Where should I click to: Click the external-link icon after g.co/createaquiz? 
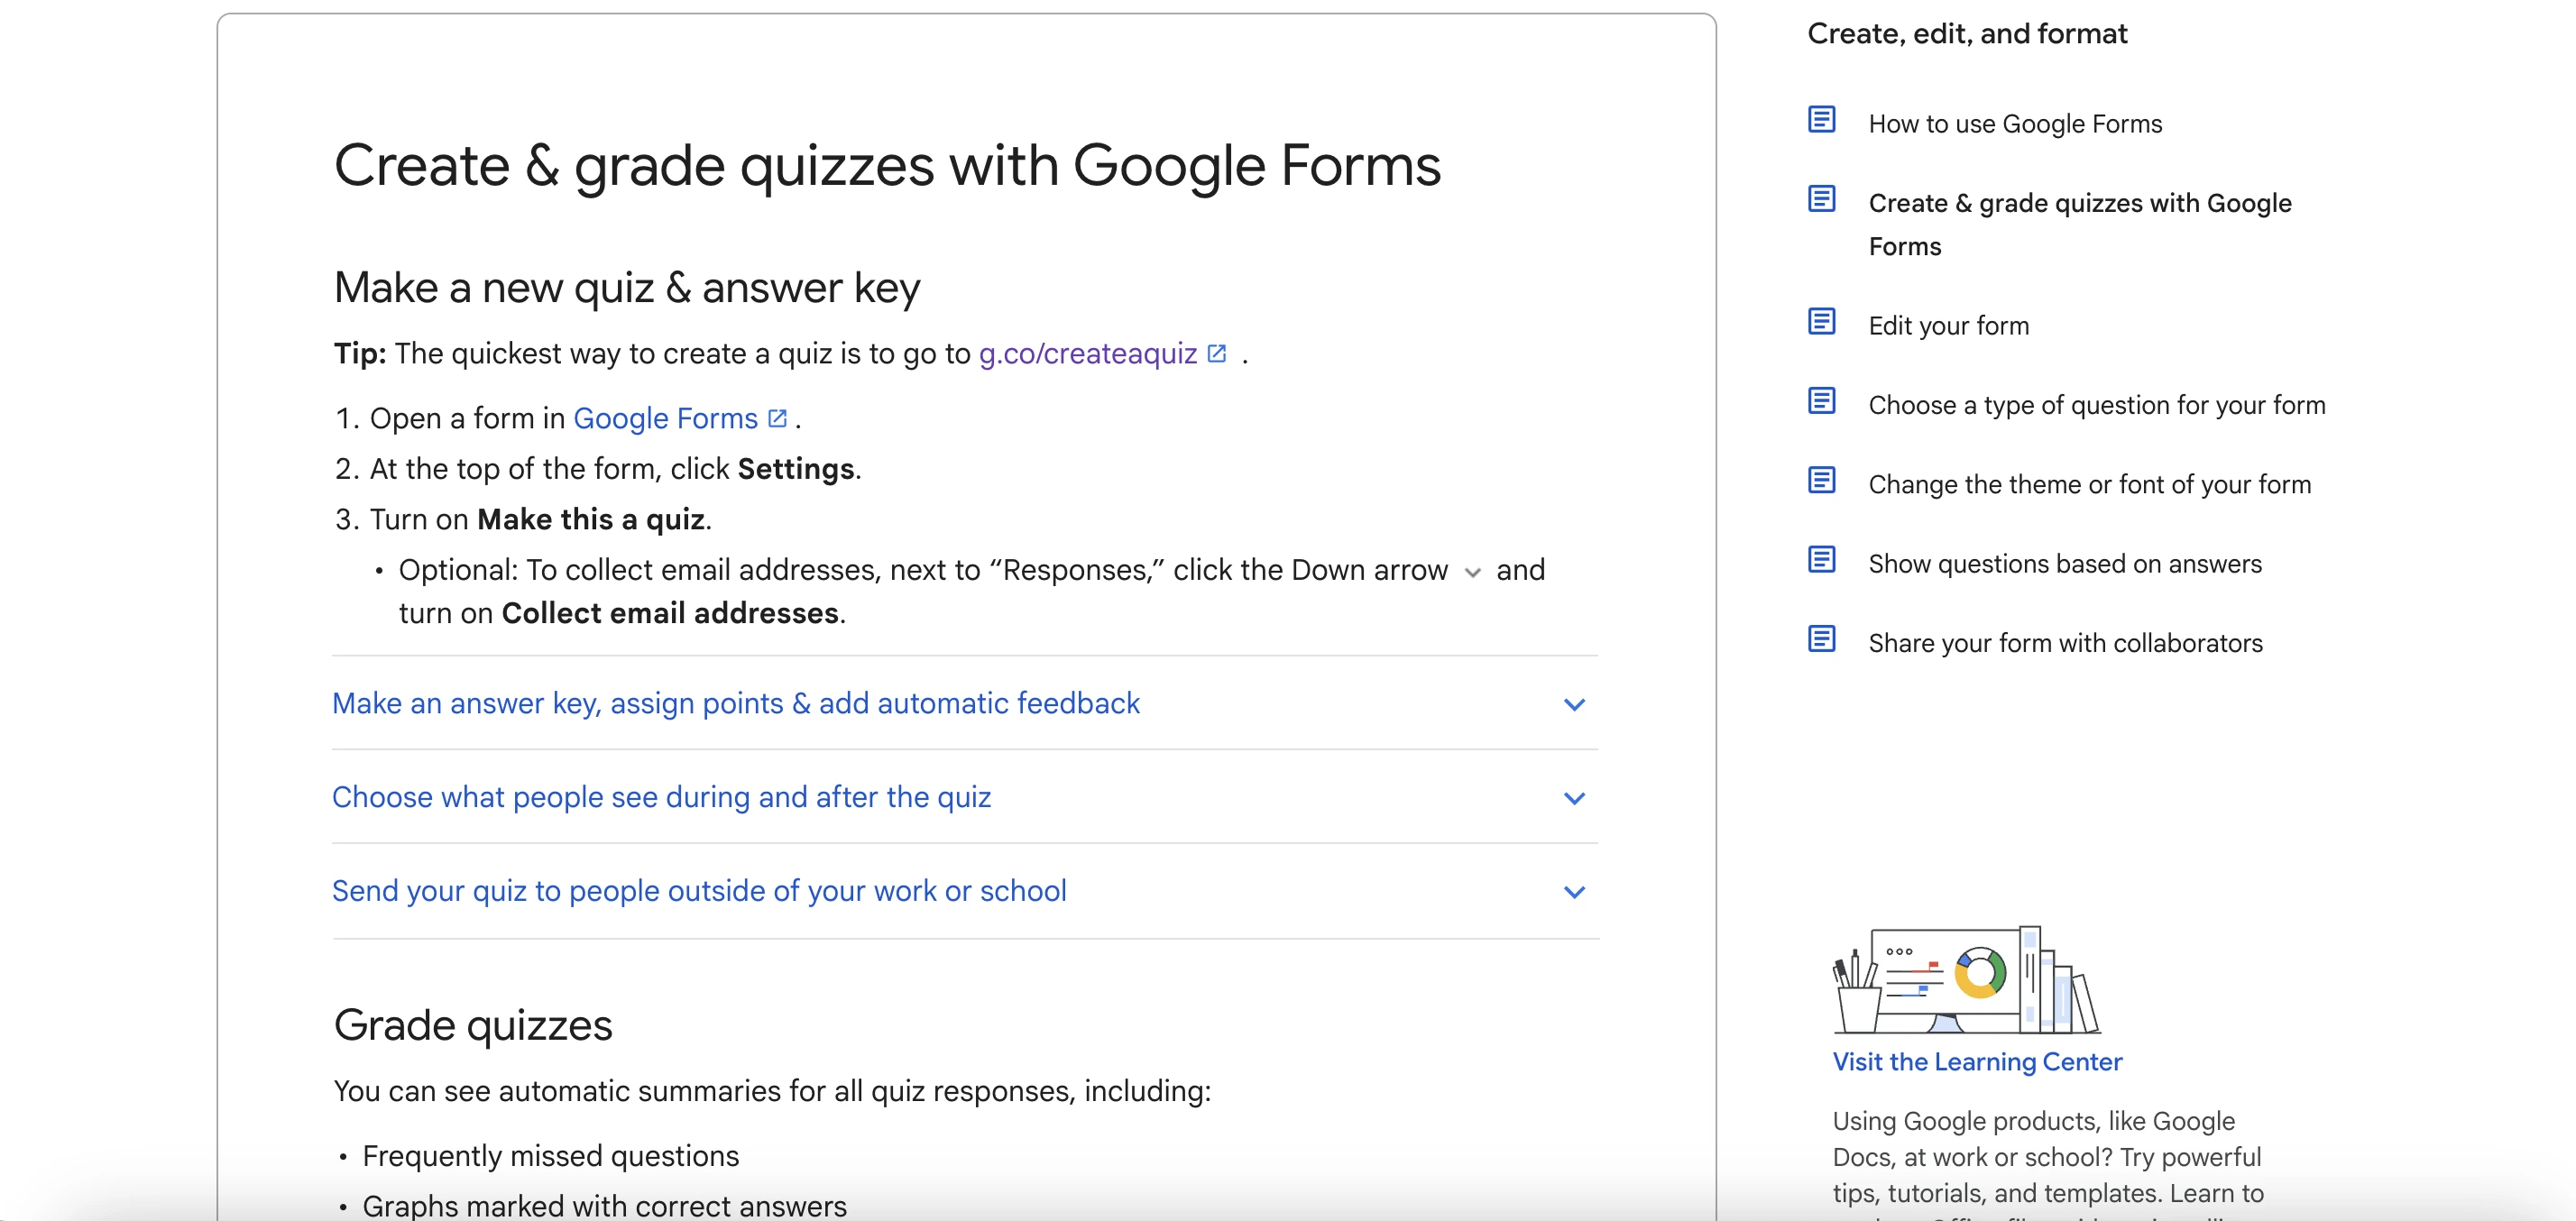pyautogui.click(x=1216, y=352)
